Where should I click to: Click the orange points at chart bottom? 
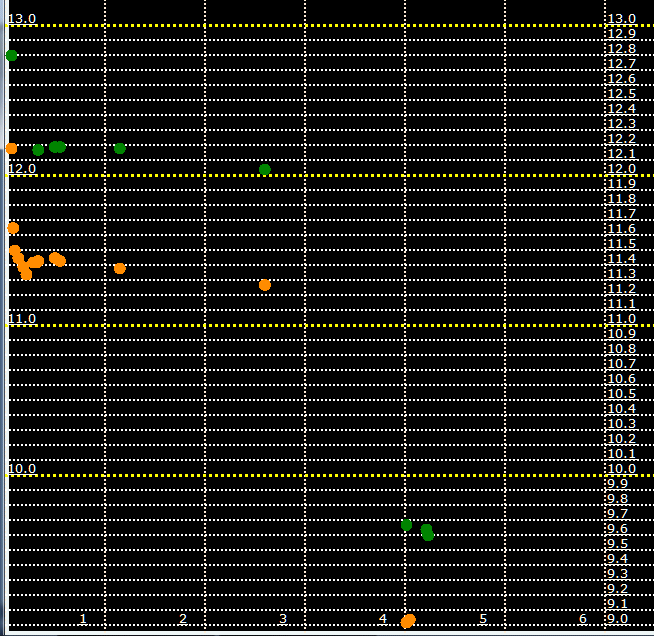coord(408,621)
